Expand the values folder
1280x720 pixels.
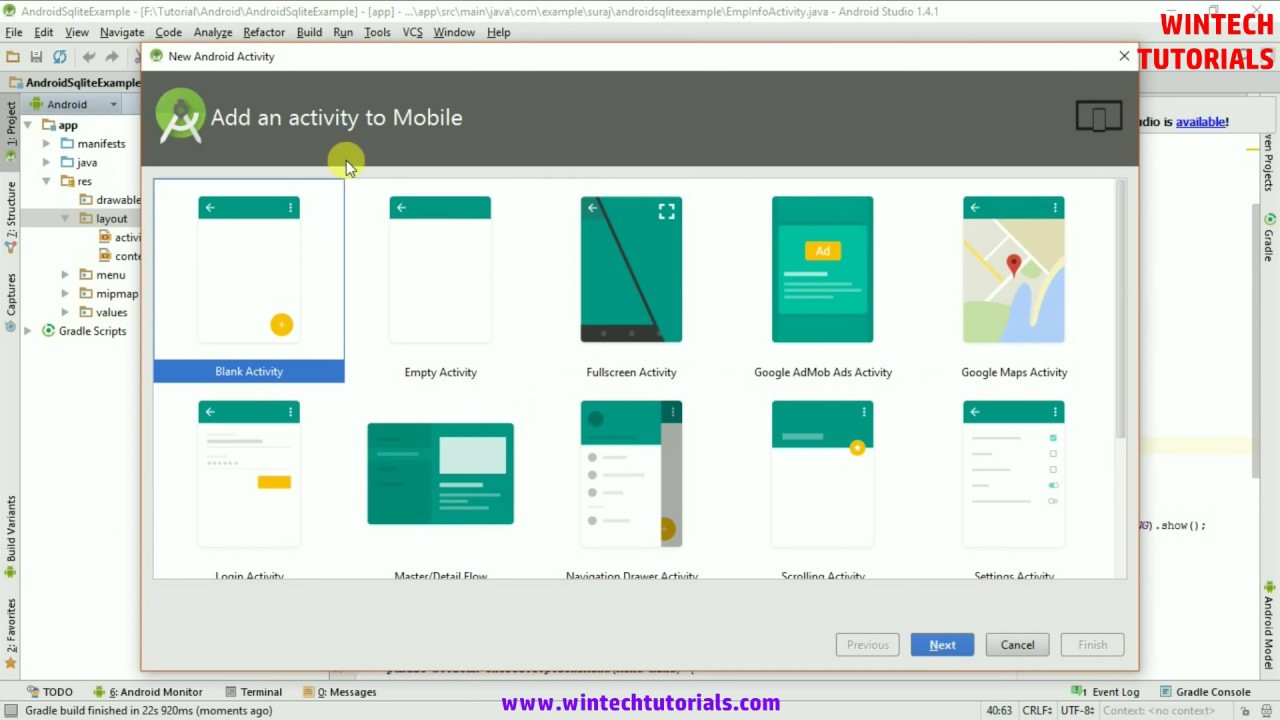click(x=65, y=312)
